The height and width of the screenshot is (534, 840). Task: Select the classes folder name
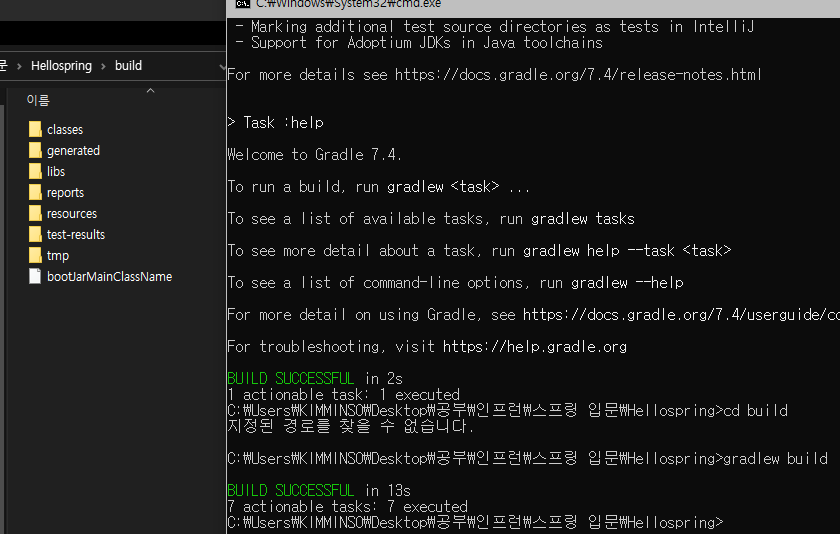pos(65,130)
